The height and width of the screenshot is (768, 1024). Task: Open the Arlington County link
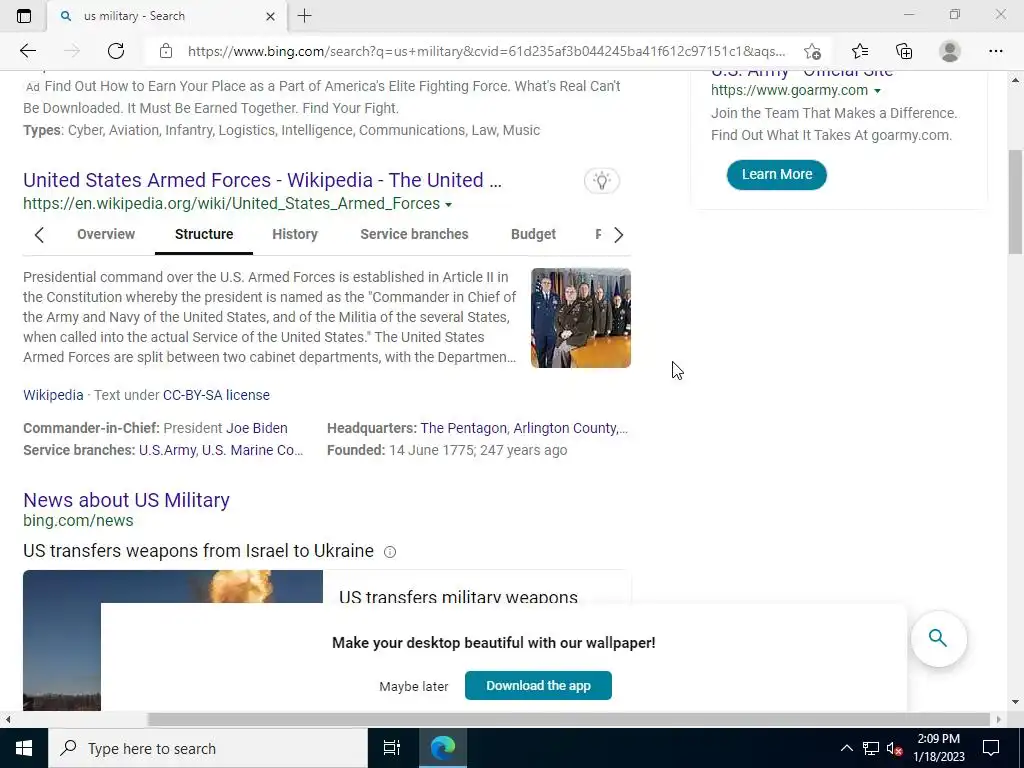568,428
